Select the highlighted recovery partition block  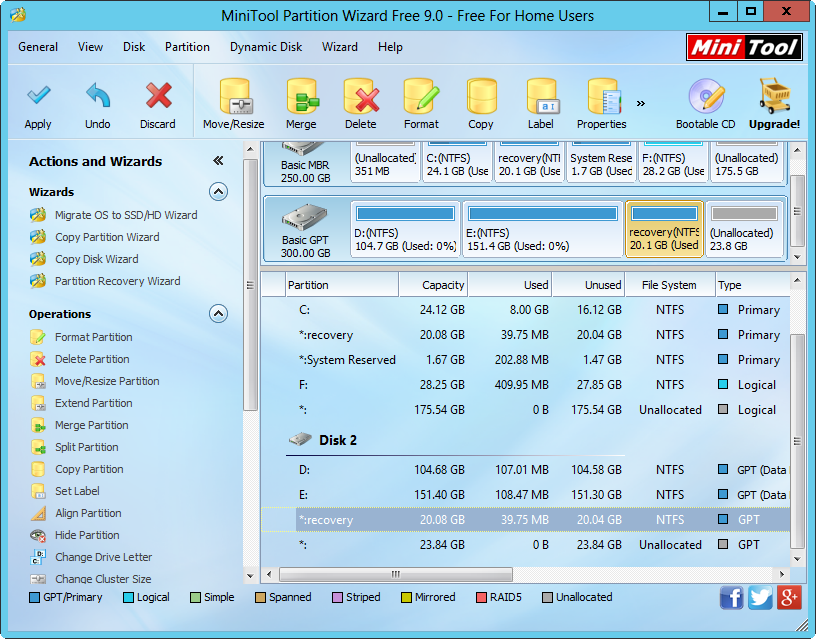click(664, 229)
